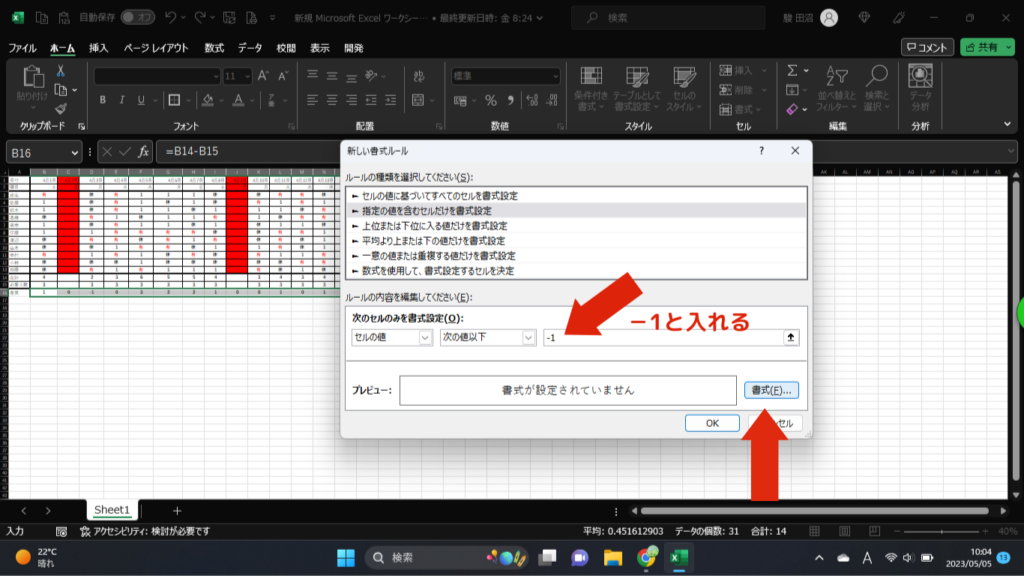This screenshot has height=576, width=1024.
Task: Select rule '一意の値または重複する値だけを書式設定'
Action: (x=576, y=256)
